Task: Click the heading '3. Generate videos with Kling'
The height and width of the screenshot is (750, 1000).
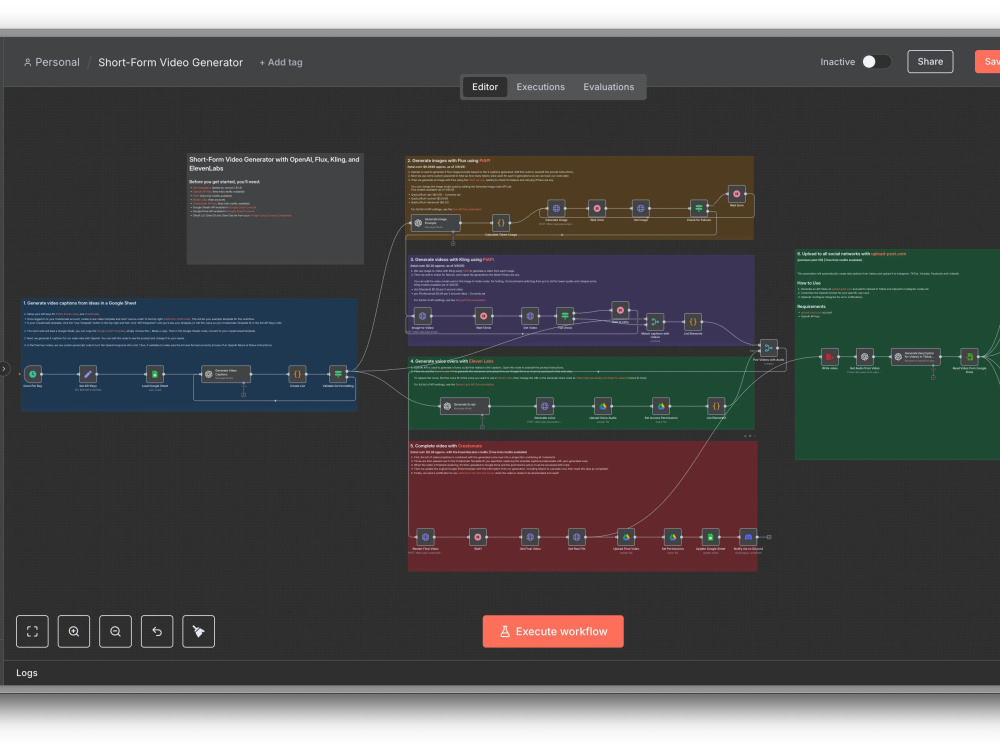Action: 452,260
